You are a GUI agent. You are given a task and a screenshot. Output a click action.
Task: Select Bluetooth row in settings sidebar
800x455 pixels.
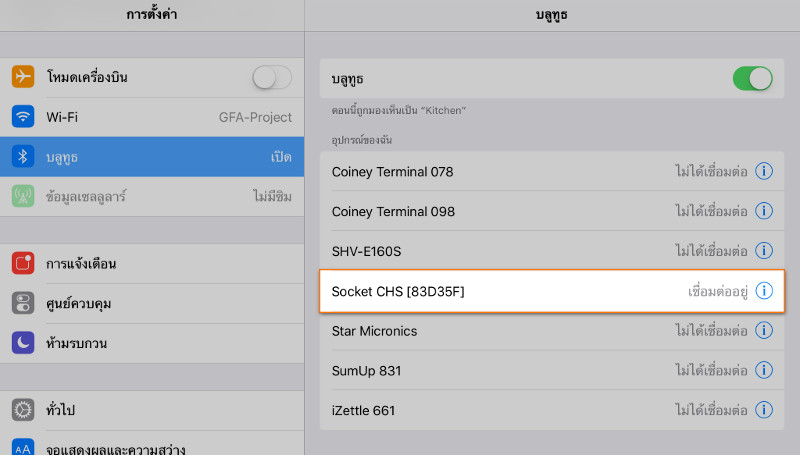(x=152, y=157)
